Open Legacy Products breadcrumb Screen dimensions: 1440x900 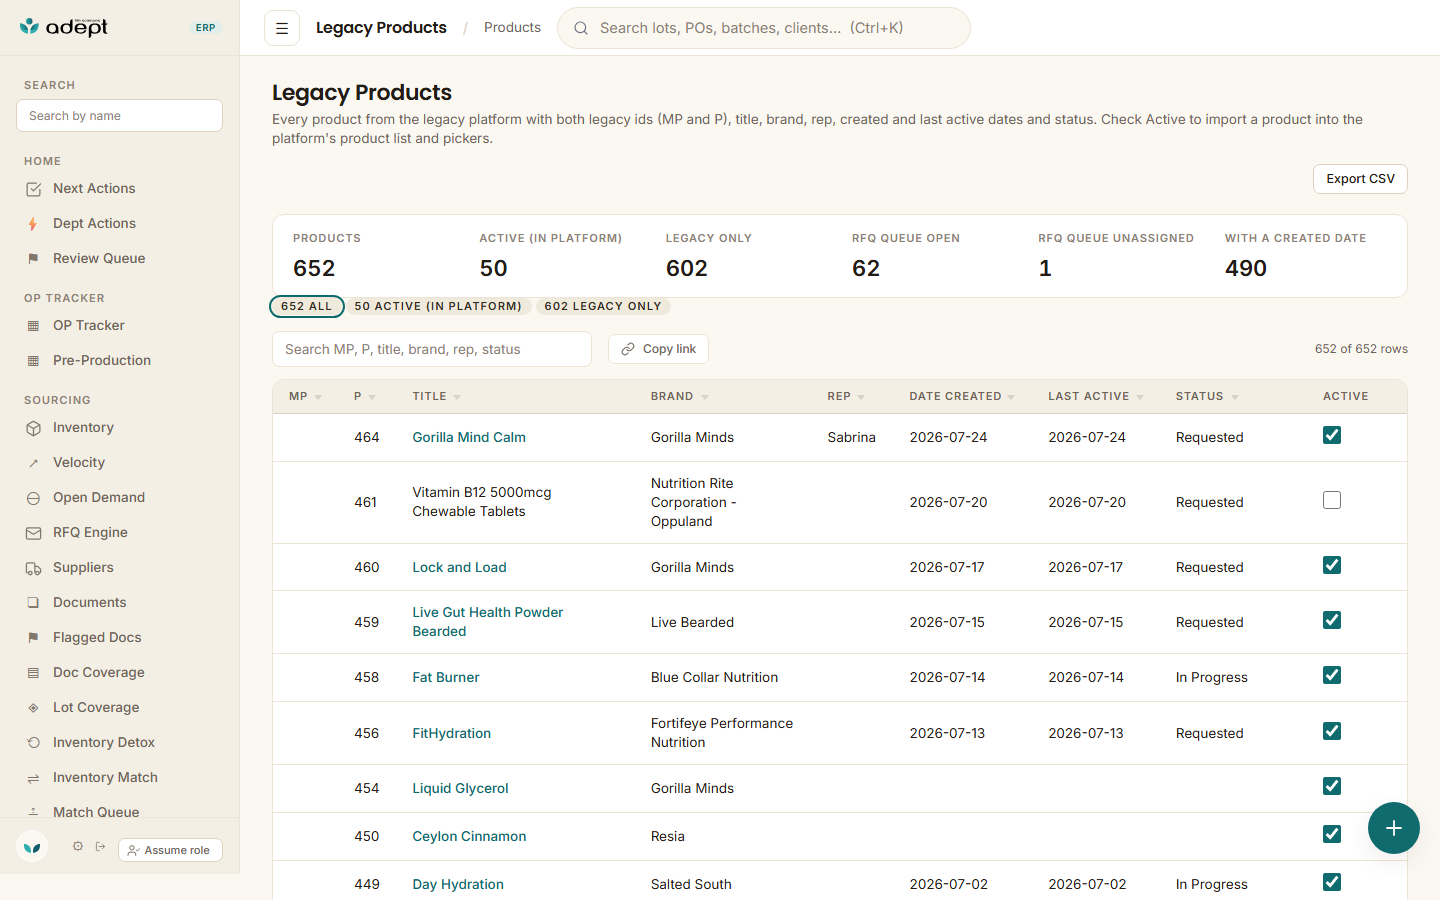click(x=381, y=28)
